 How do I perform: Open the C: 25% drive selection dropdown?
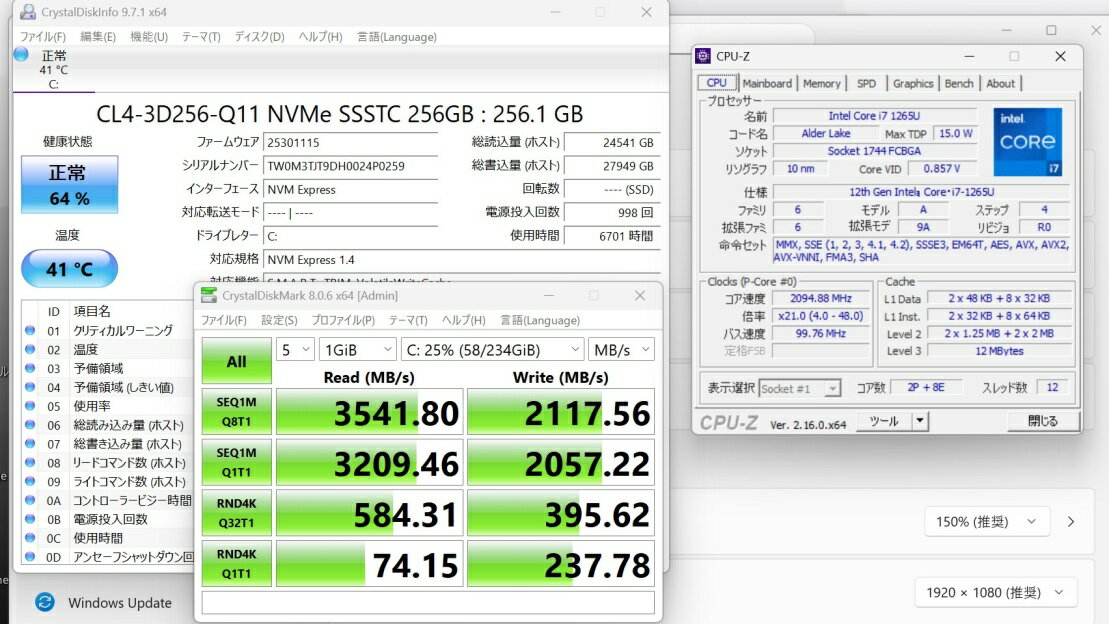[x=492, y=349]
